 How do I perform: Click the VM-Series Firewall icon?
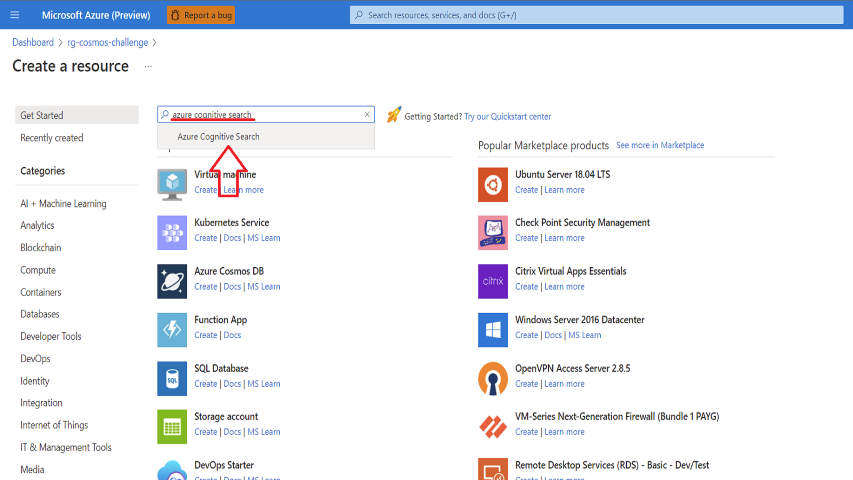[493, 427]
